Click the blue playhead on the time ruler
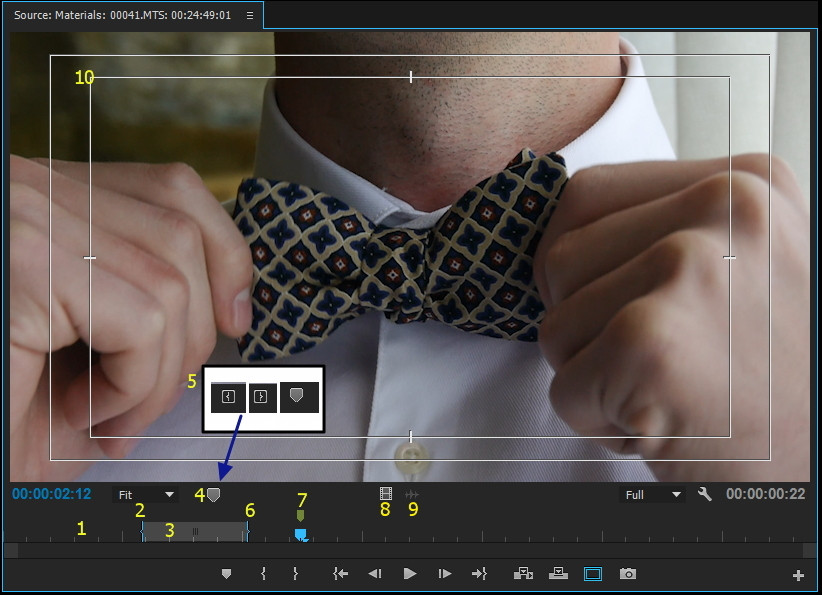 point(300,535)
